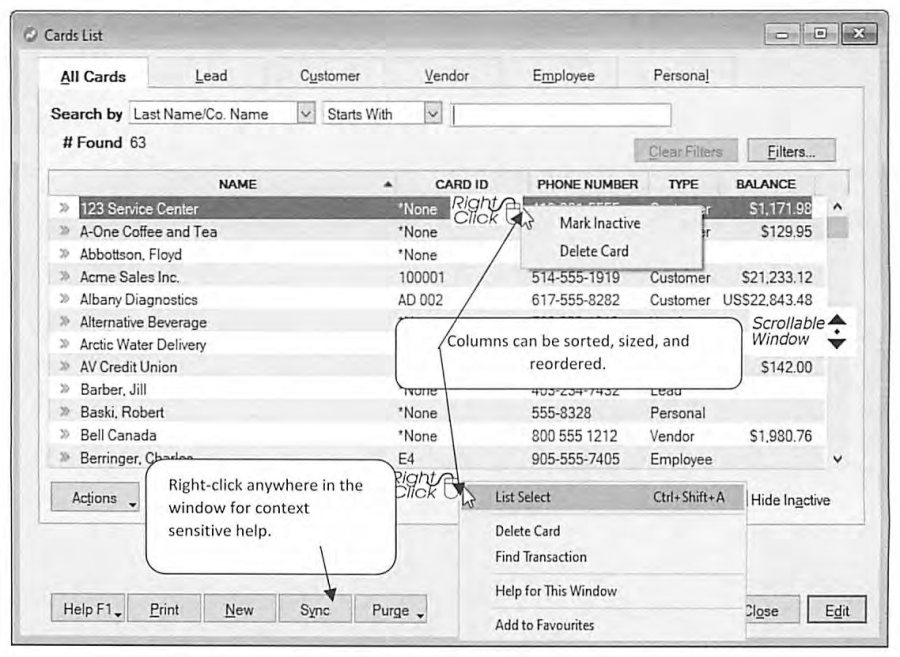The image size is (900, 657).
Task: Click the Print button
Action: click(164, 609)
